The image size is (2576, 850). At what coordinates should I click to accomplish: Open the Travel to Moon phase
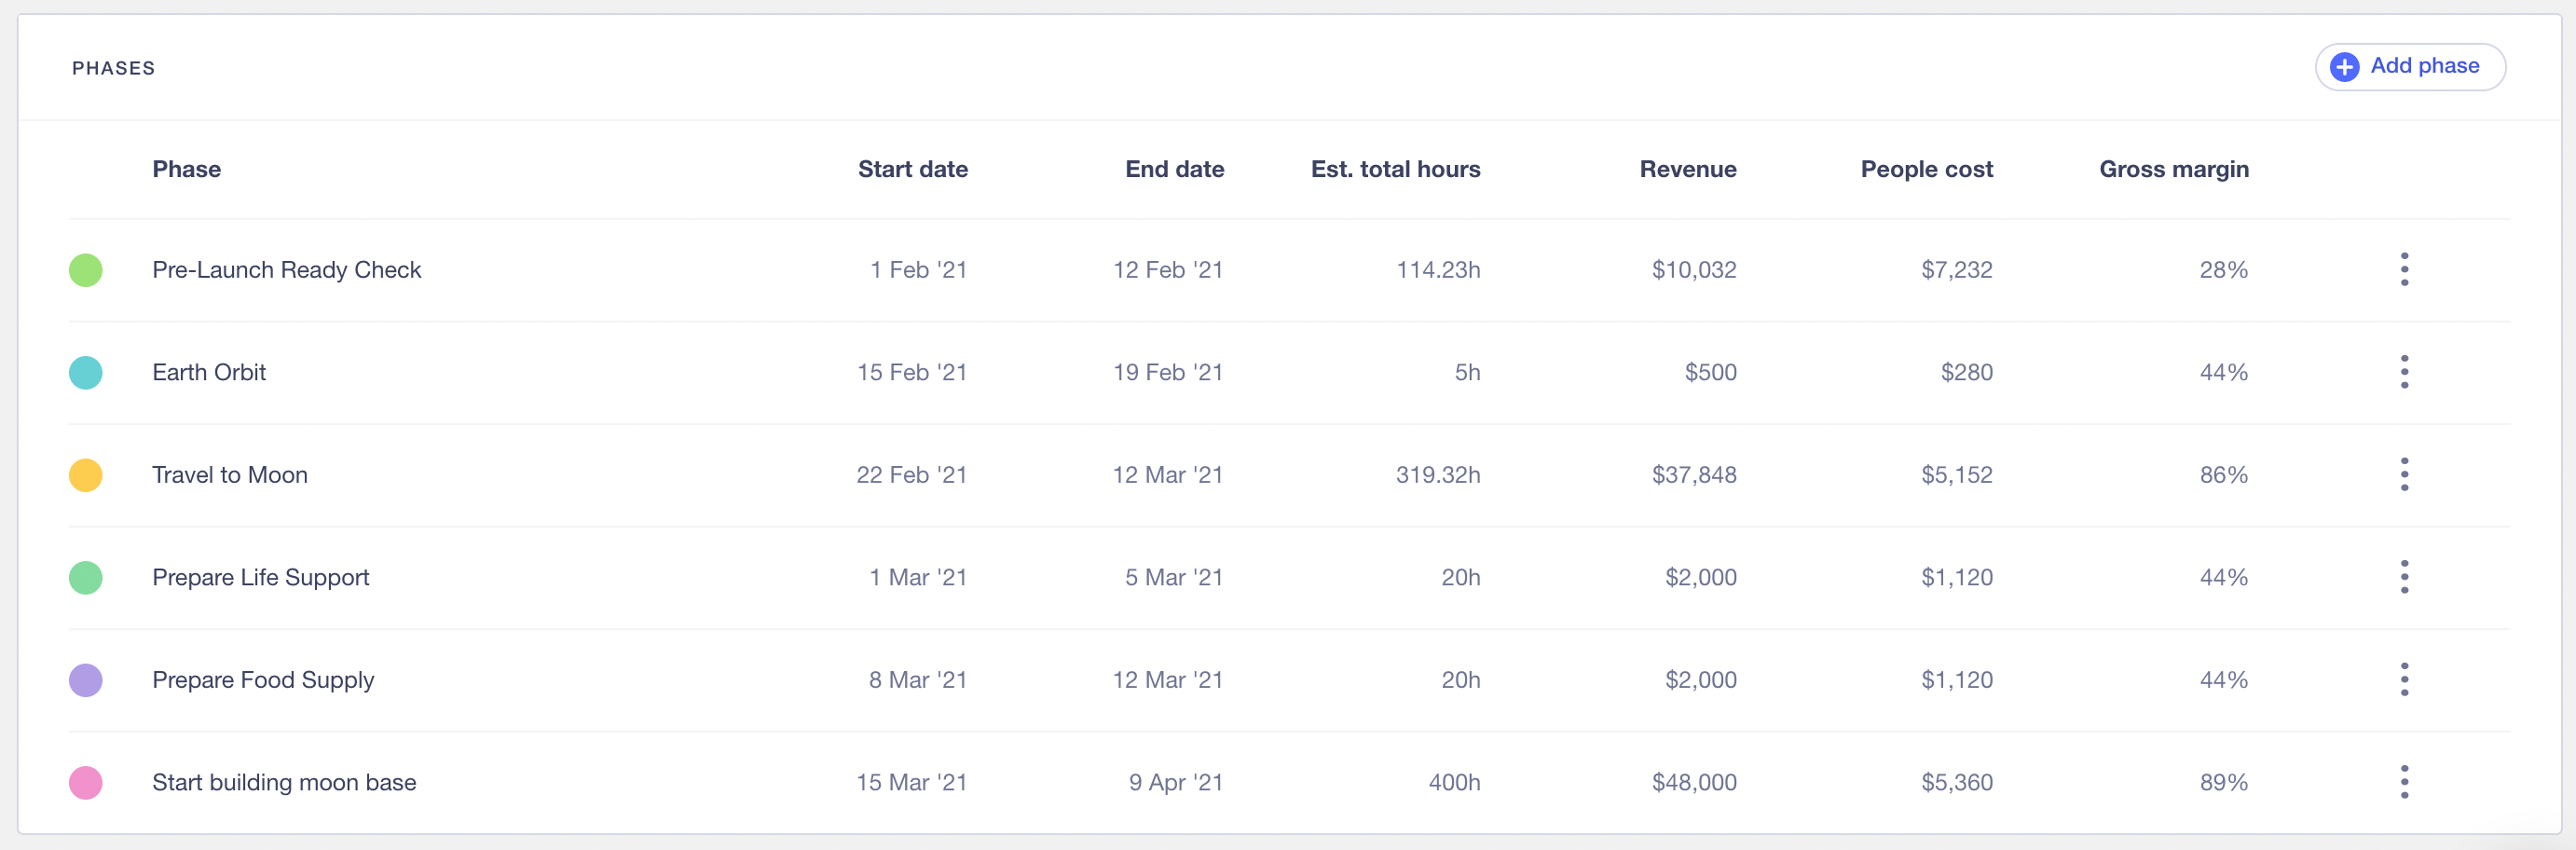tap(230, 475)
